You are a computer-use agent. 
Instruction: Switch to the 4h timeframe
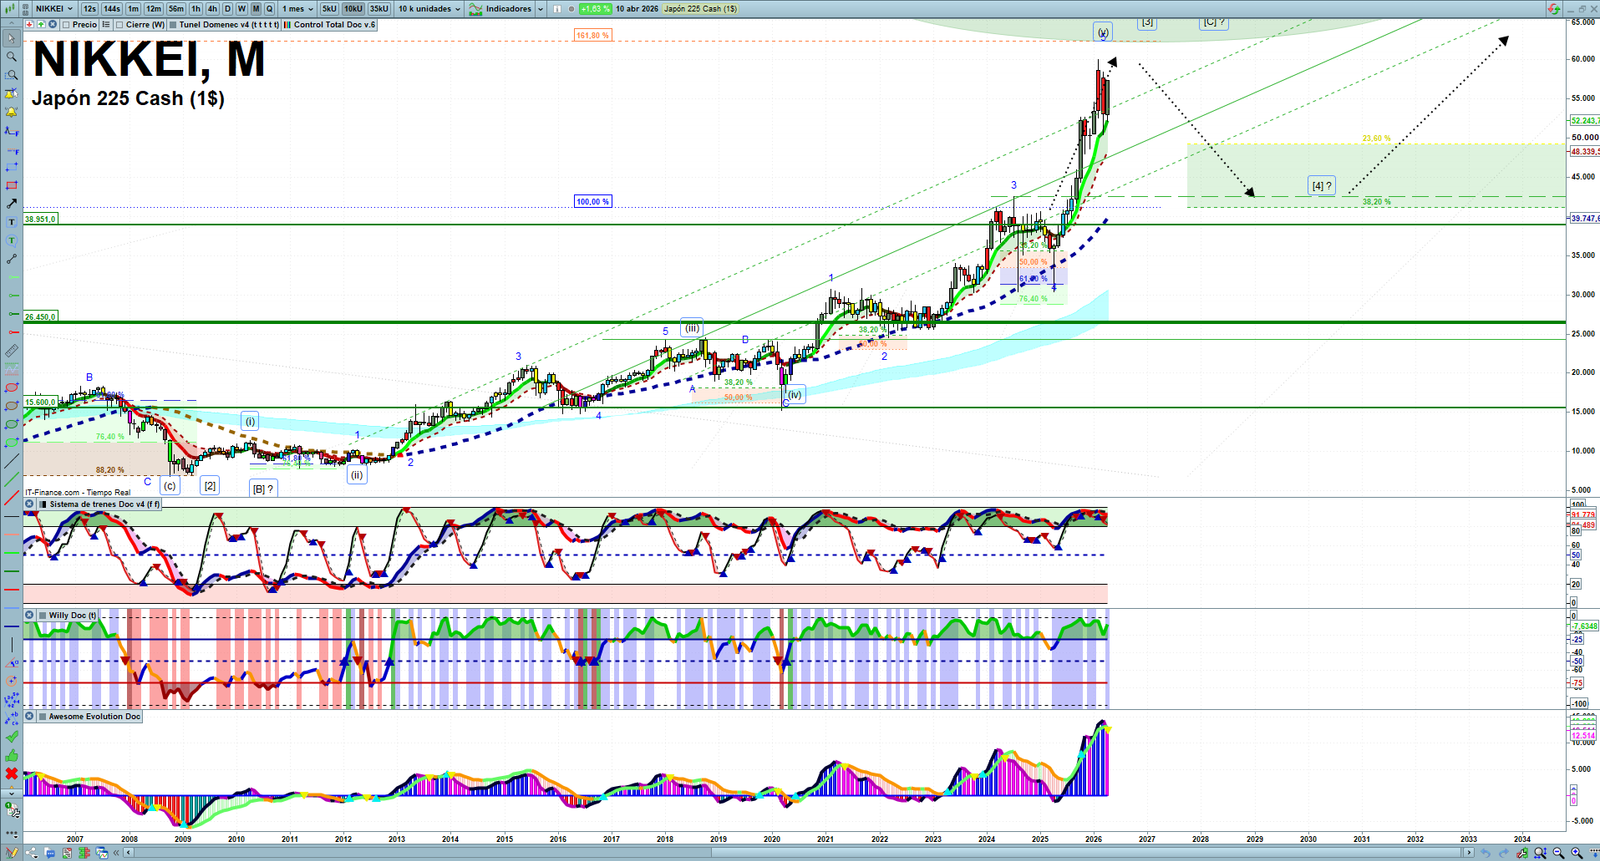[x=212, y=9]
